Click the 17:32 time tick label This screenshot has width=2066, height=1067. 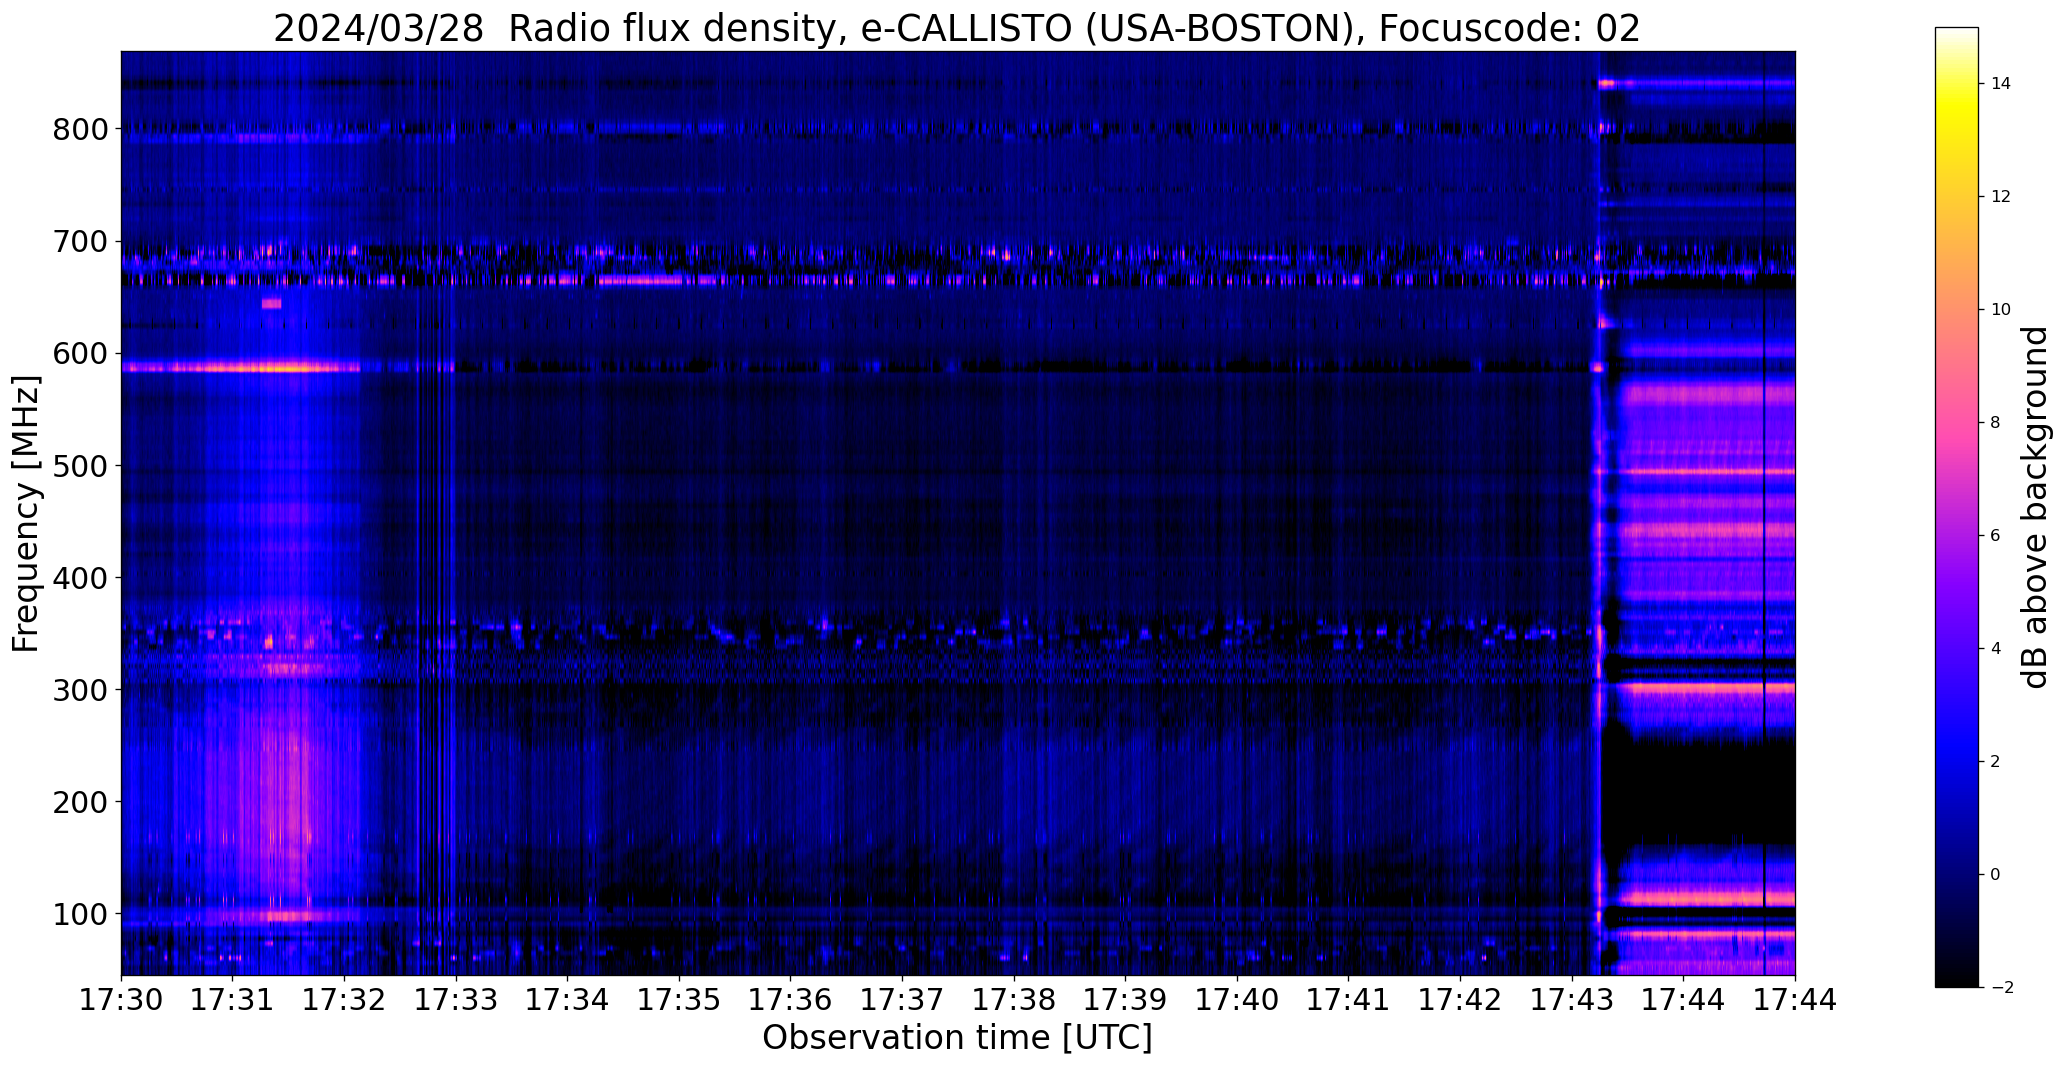click(345, 1000)
